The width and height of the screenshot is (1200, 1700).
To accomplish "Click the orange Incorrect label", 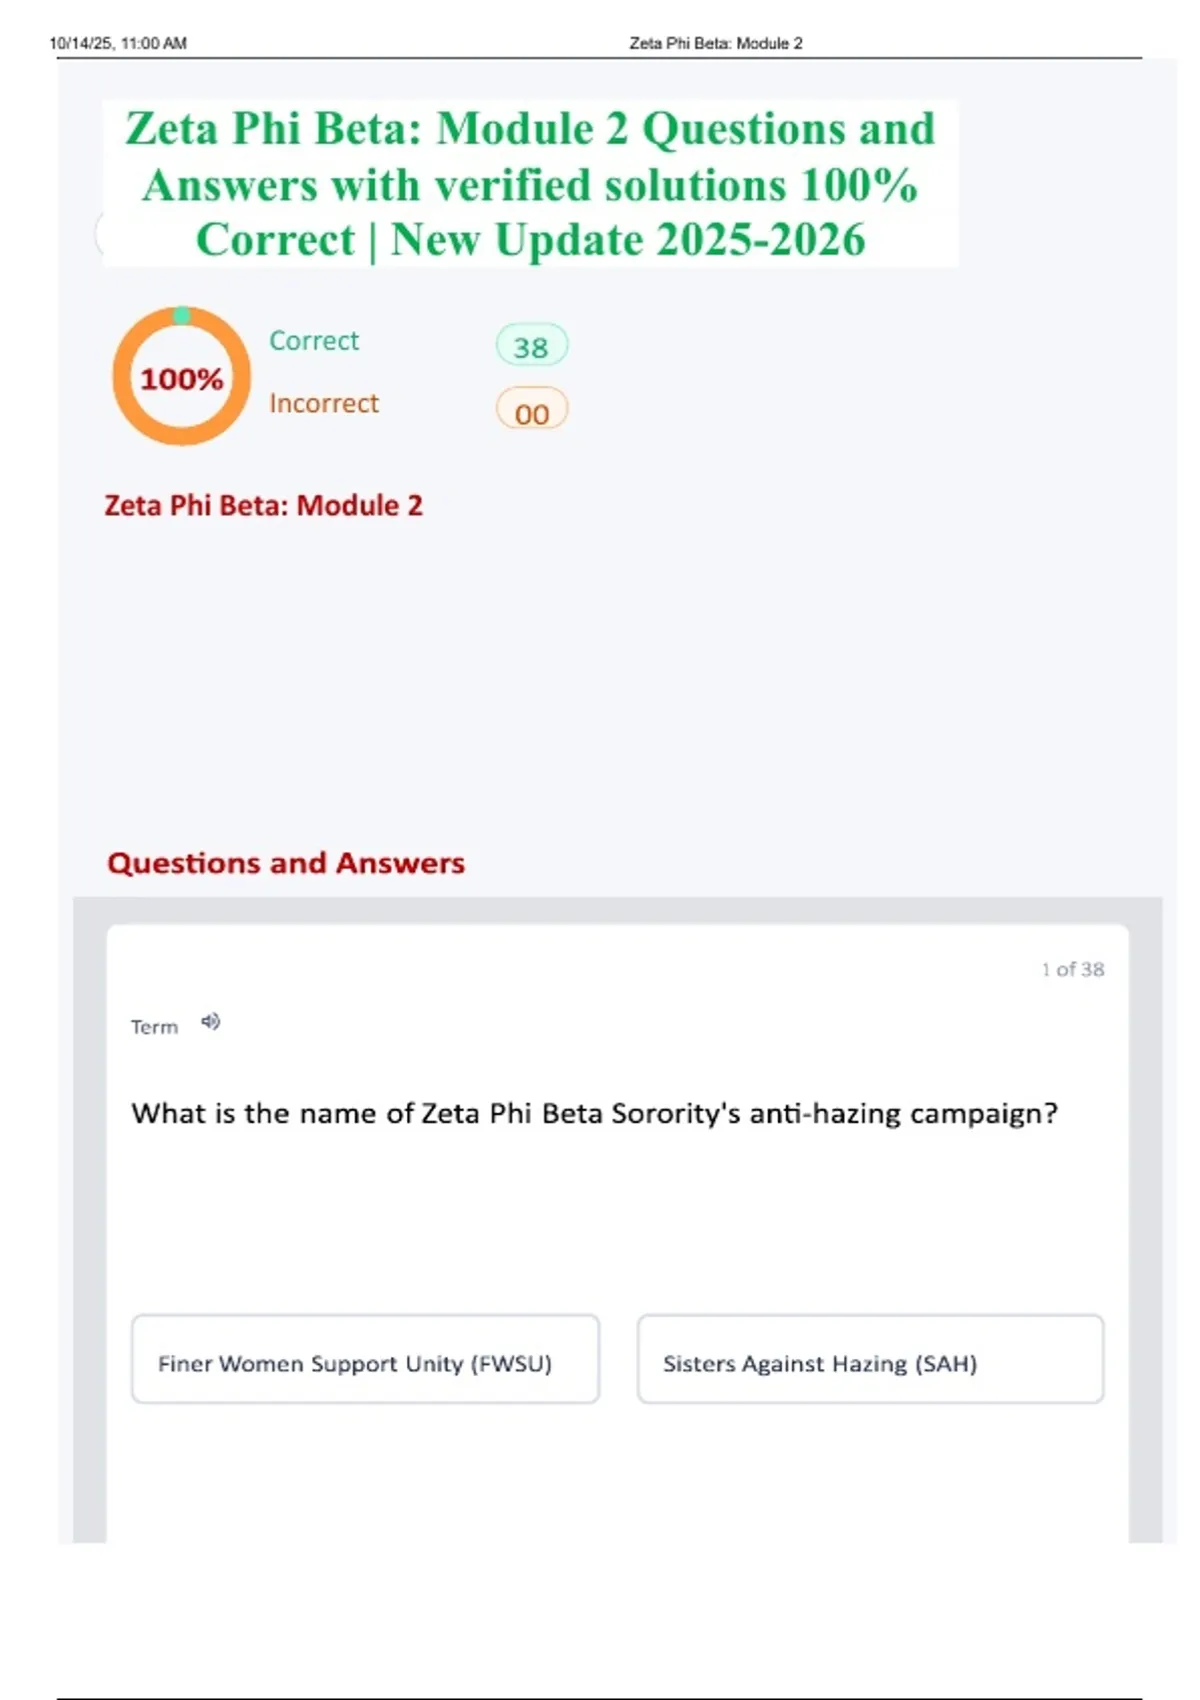I will 324,403.
